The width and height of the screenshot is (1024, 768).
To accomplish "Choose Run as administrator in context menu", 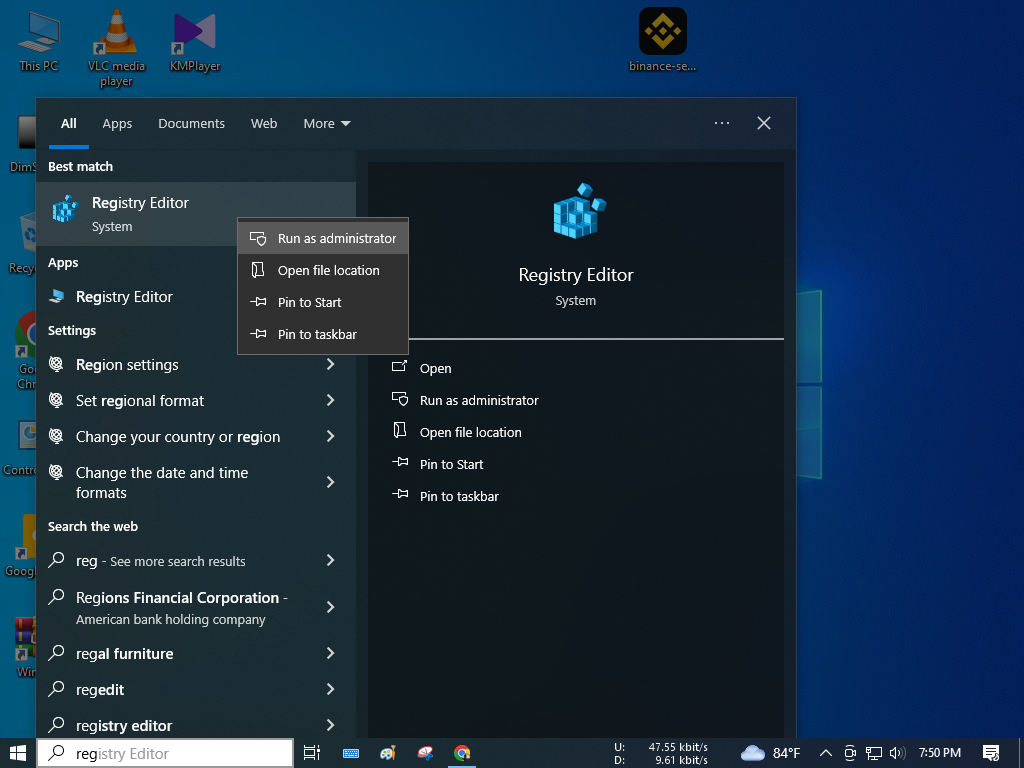I will coord(323,238).
